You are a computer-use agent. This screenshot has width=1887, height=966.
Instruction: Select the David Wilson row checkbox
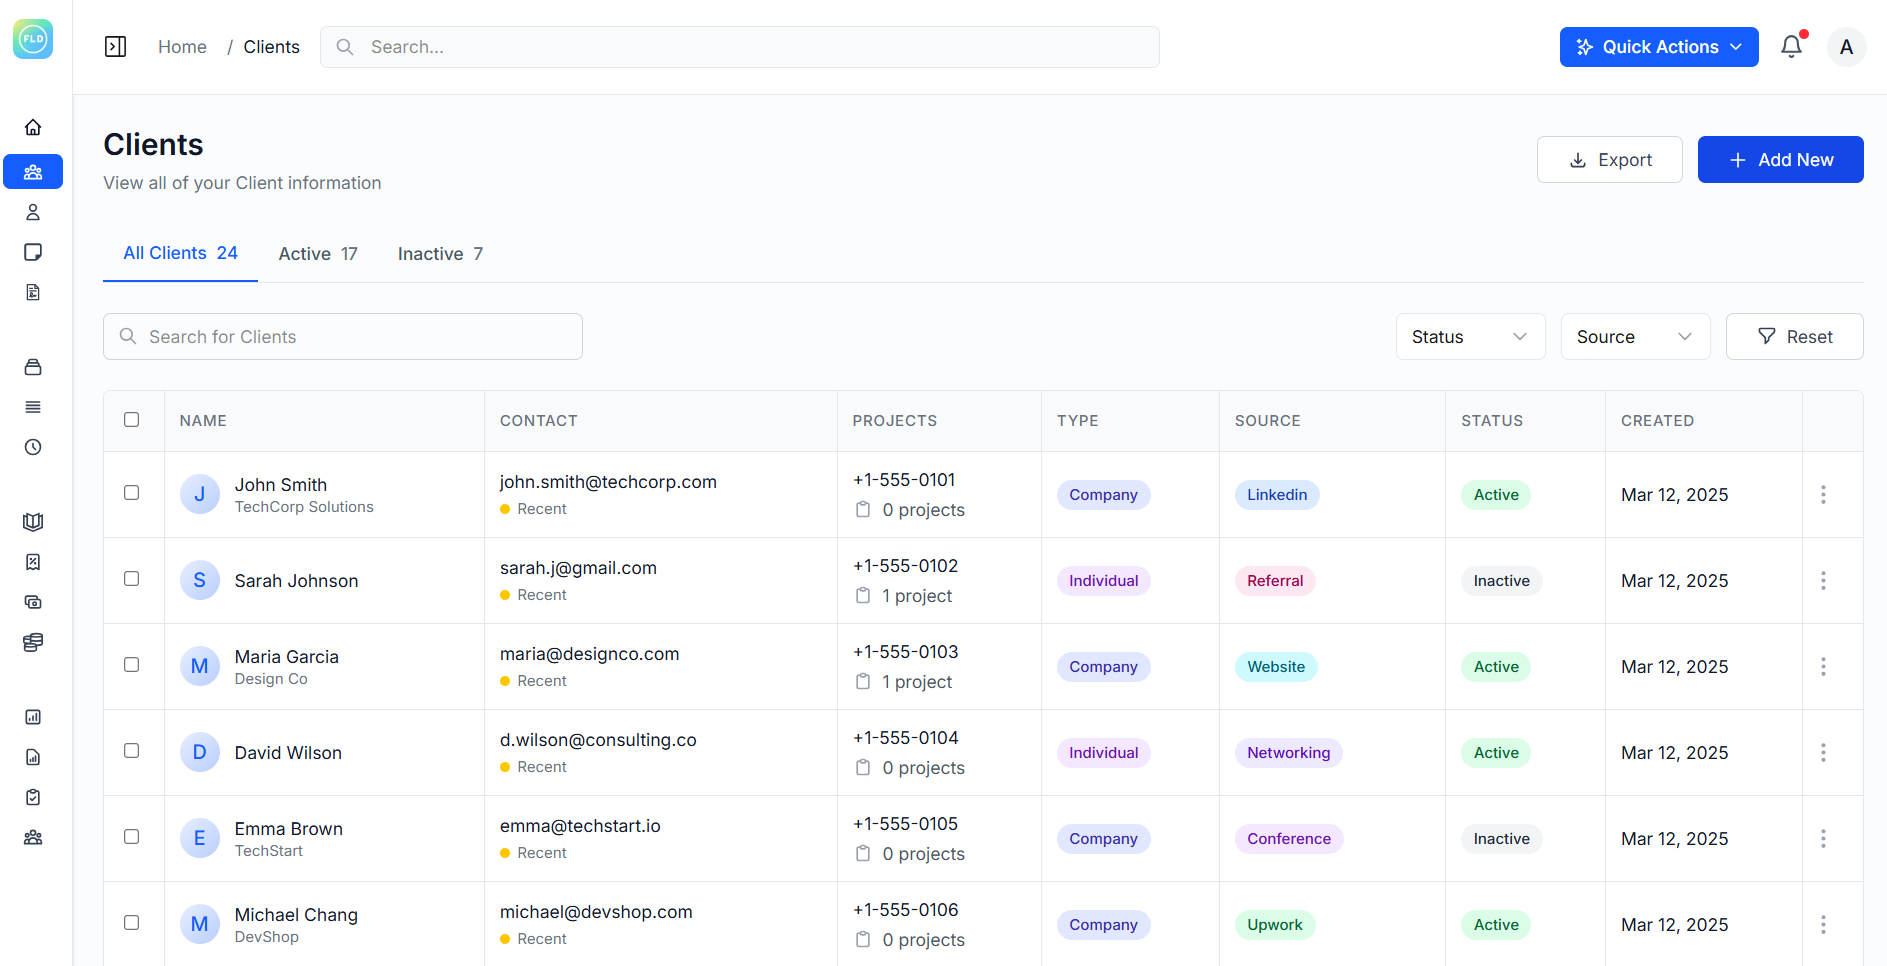132,751
